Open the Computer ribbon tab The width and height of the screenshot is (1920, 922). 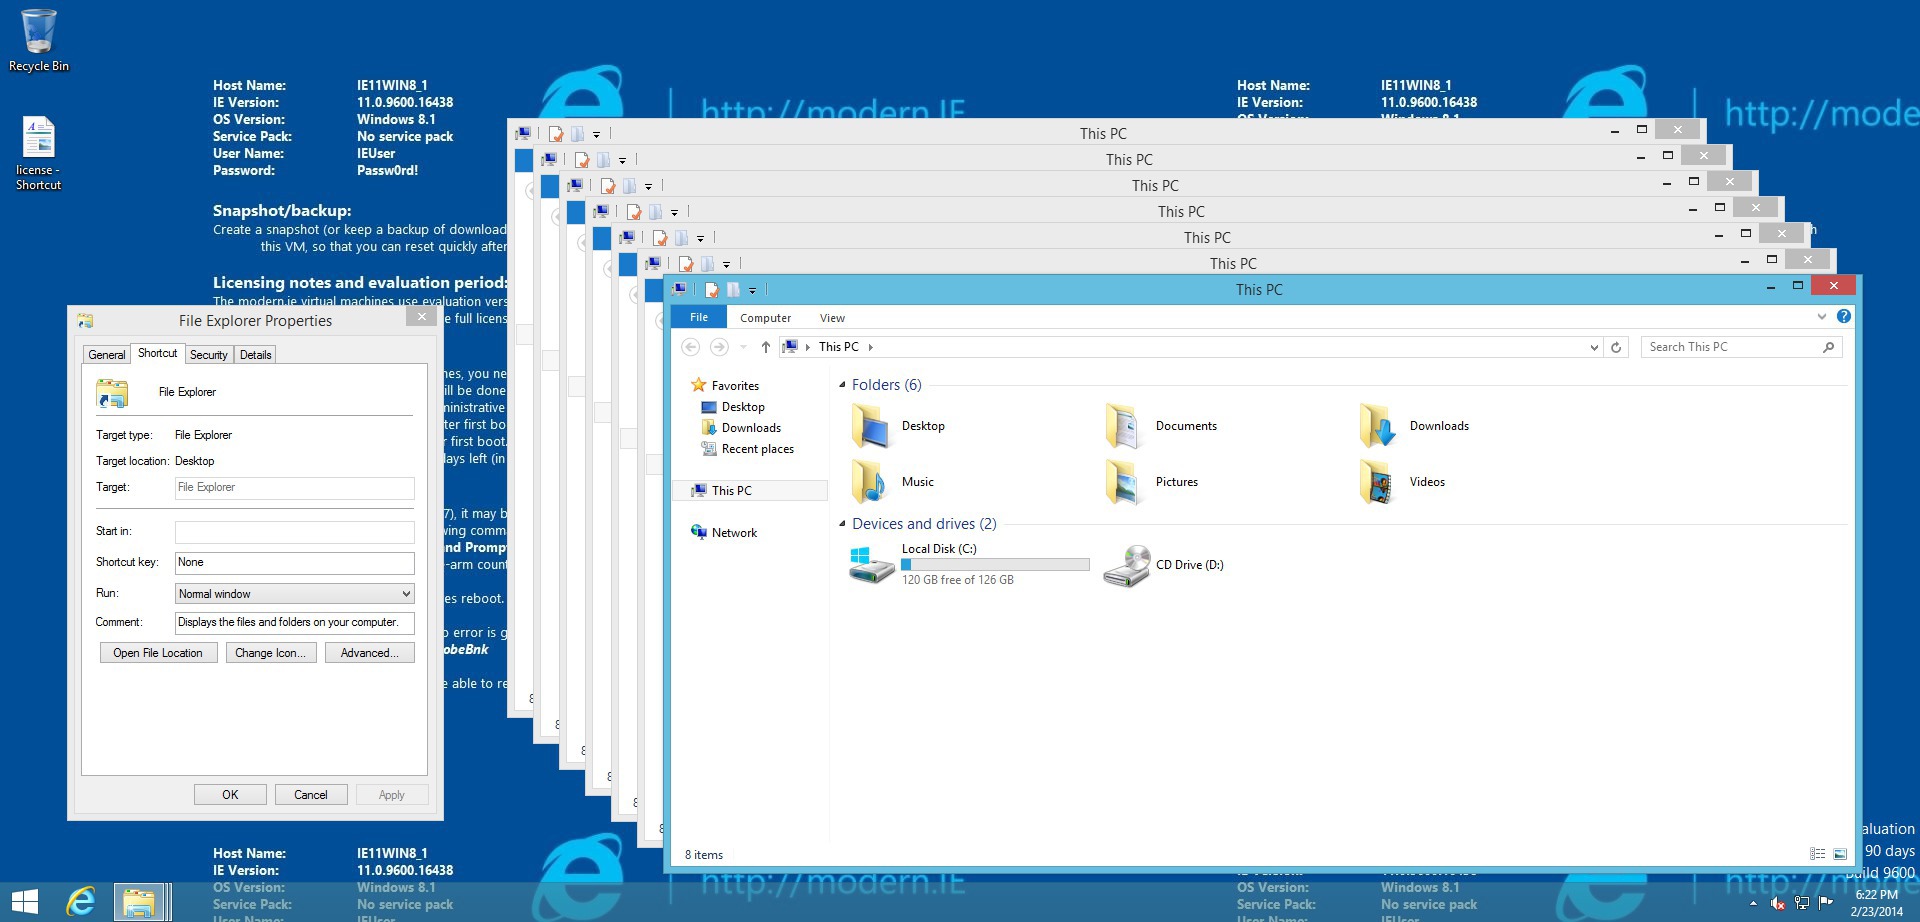(x=765, y=318)
